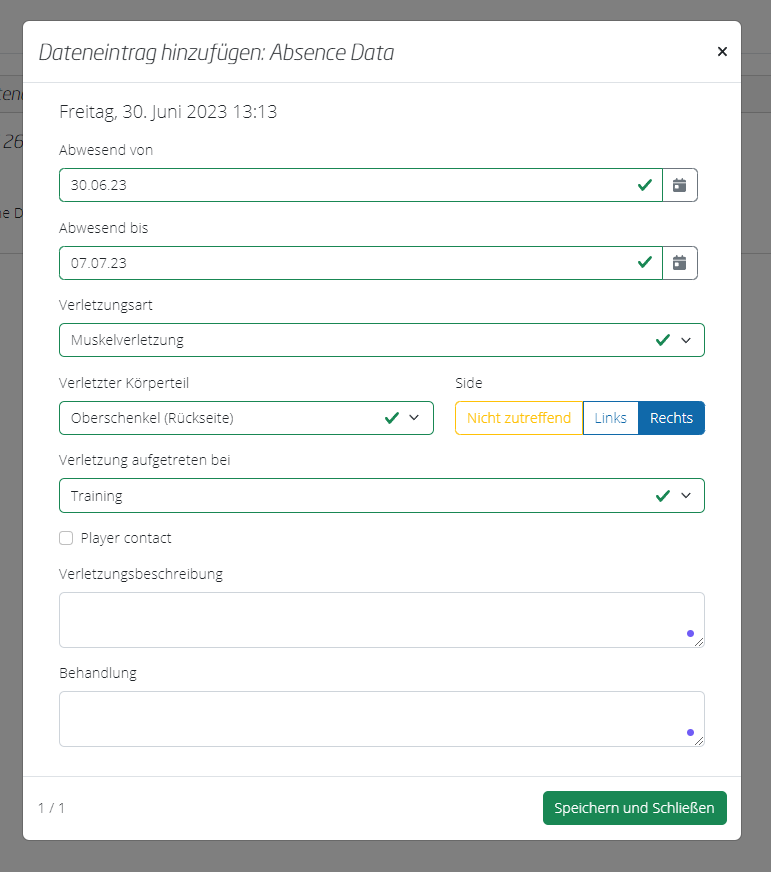771x872 pixels.
Task: Click the chevron arrow in Verletzungsart field
Action: coord(686,340)
